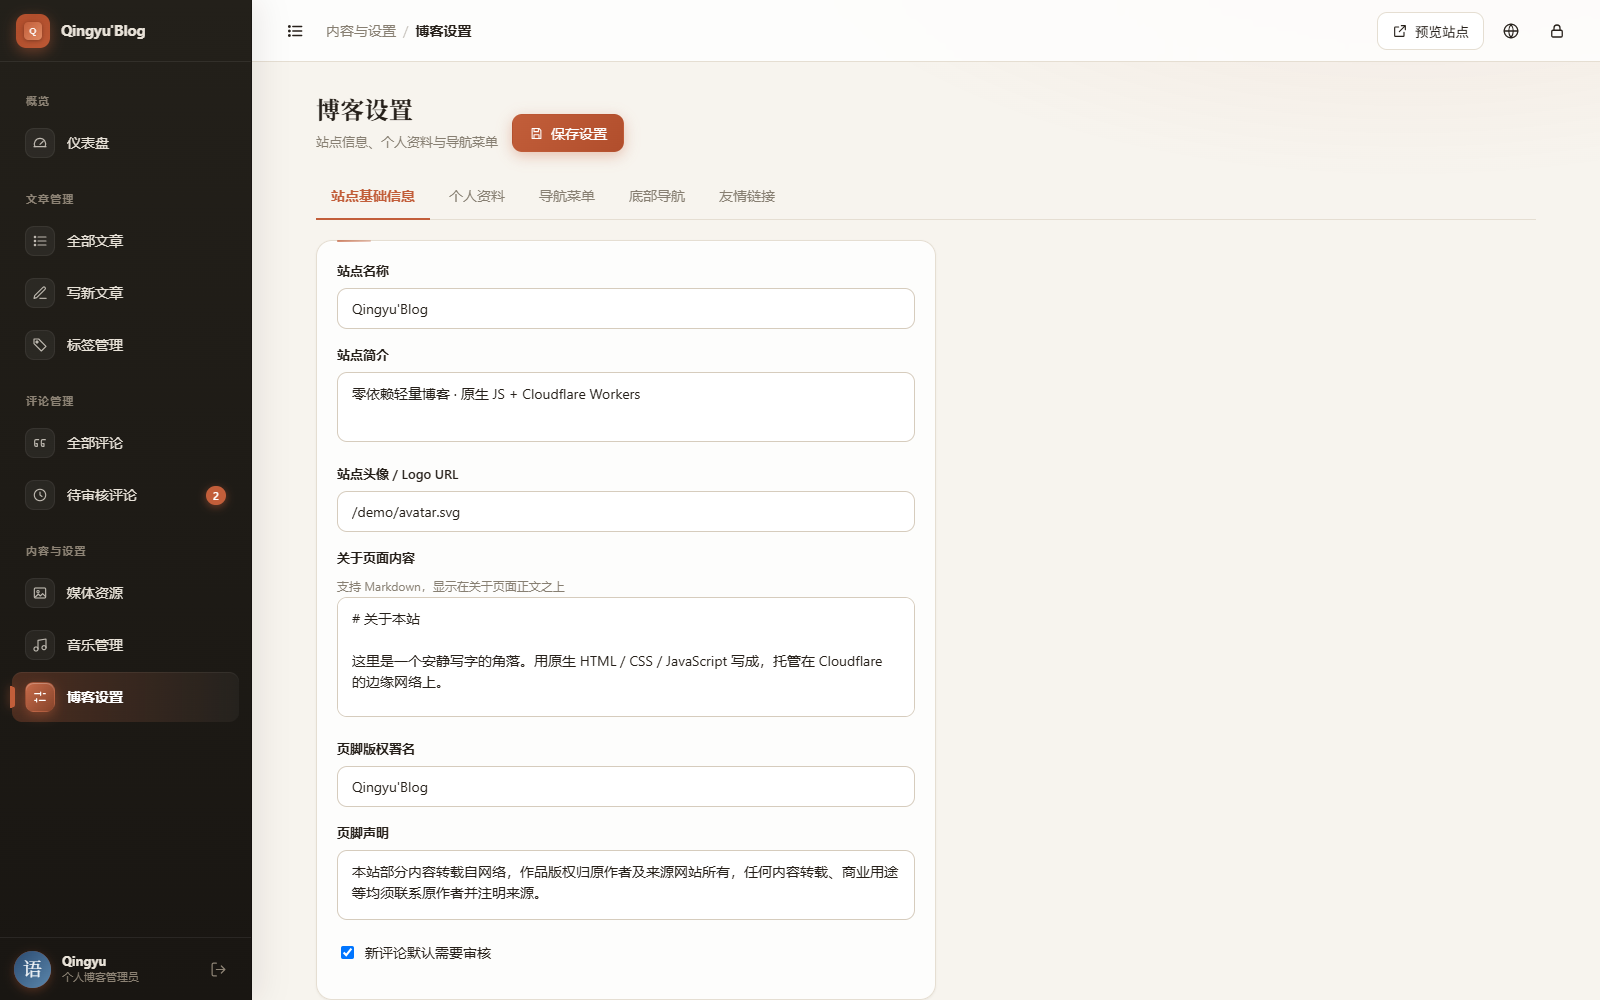Focus the 页脚版权署名 input field
Screen dimensions: 1600x1000
pos(626,787)
